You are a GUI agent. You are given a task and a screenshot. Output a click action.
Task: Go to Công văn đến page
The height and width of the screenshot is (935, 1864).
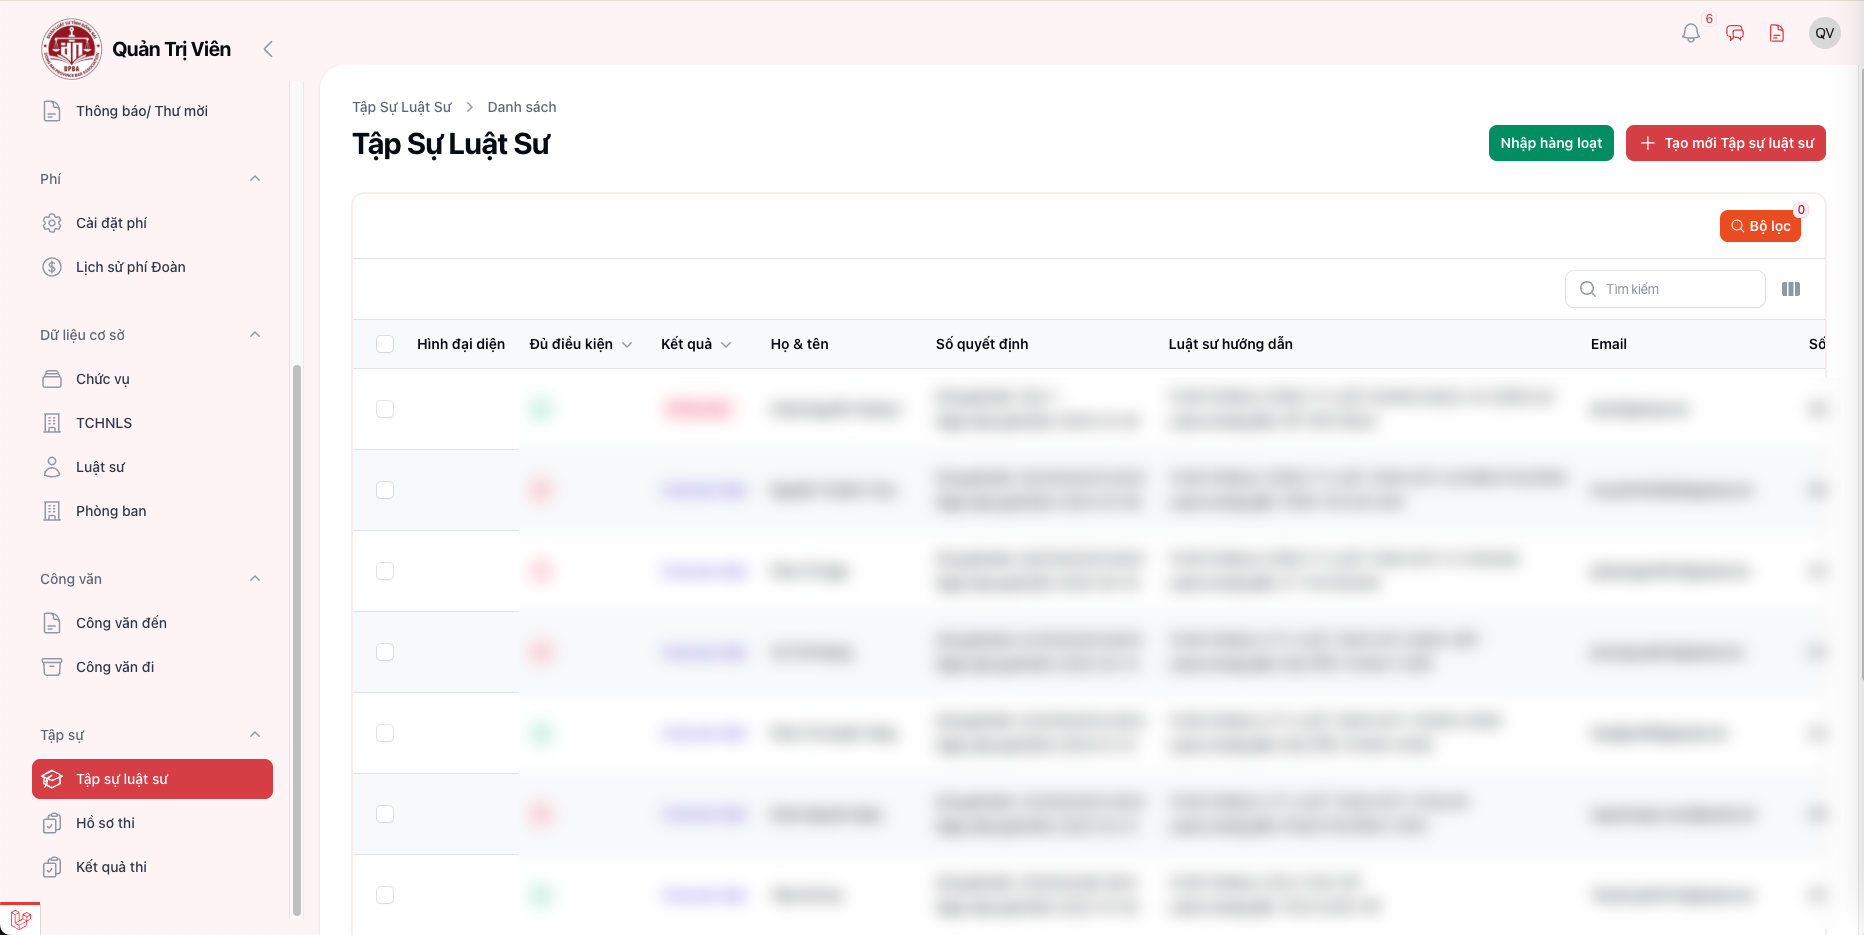121,623
